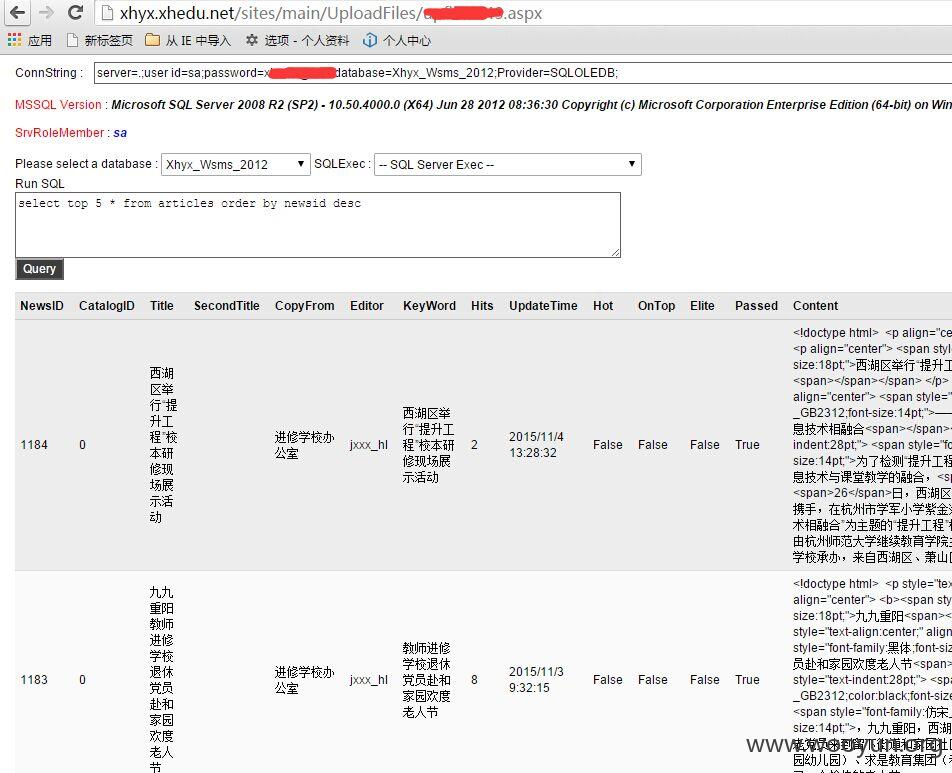Open the 新标签页 bookmark
The image size is (952, 773).
coord(100,41)
